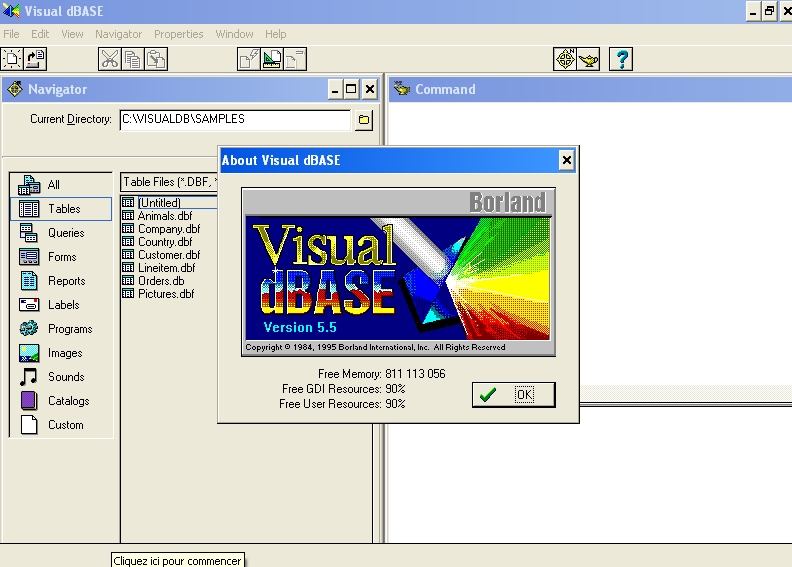Select the Forms category
The width and height of the screenshot is (792, 567).
61,256
